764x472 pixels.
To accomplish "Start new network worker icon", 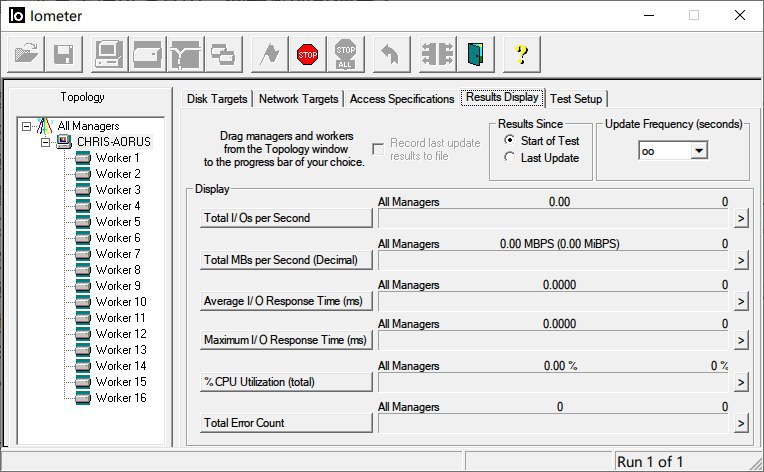I will click(185, 54).
